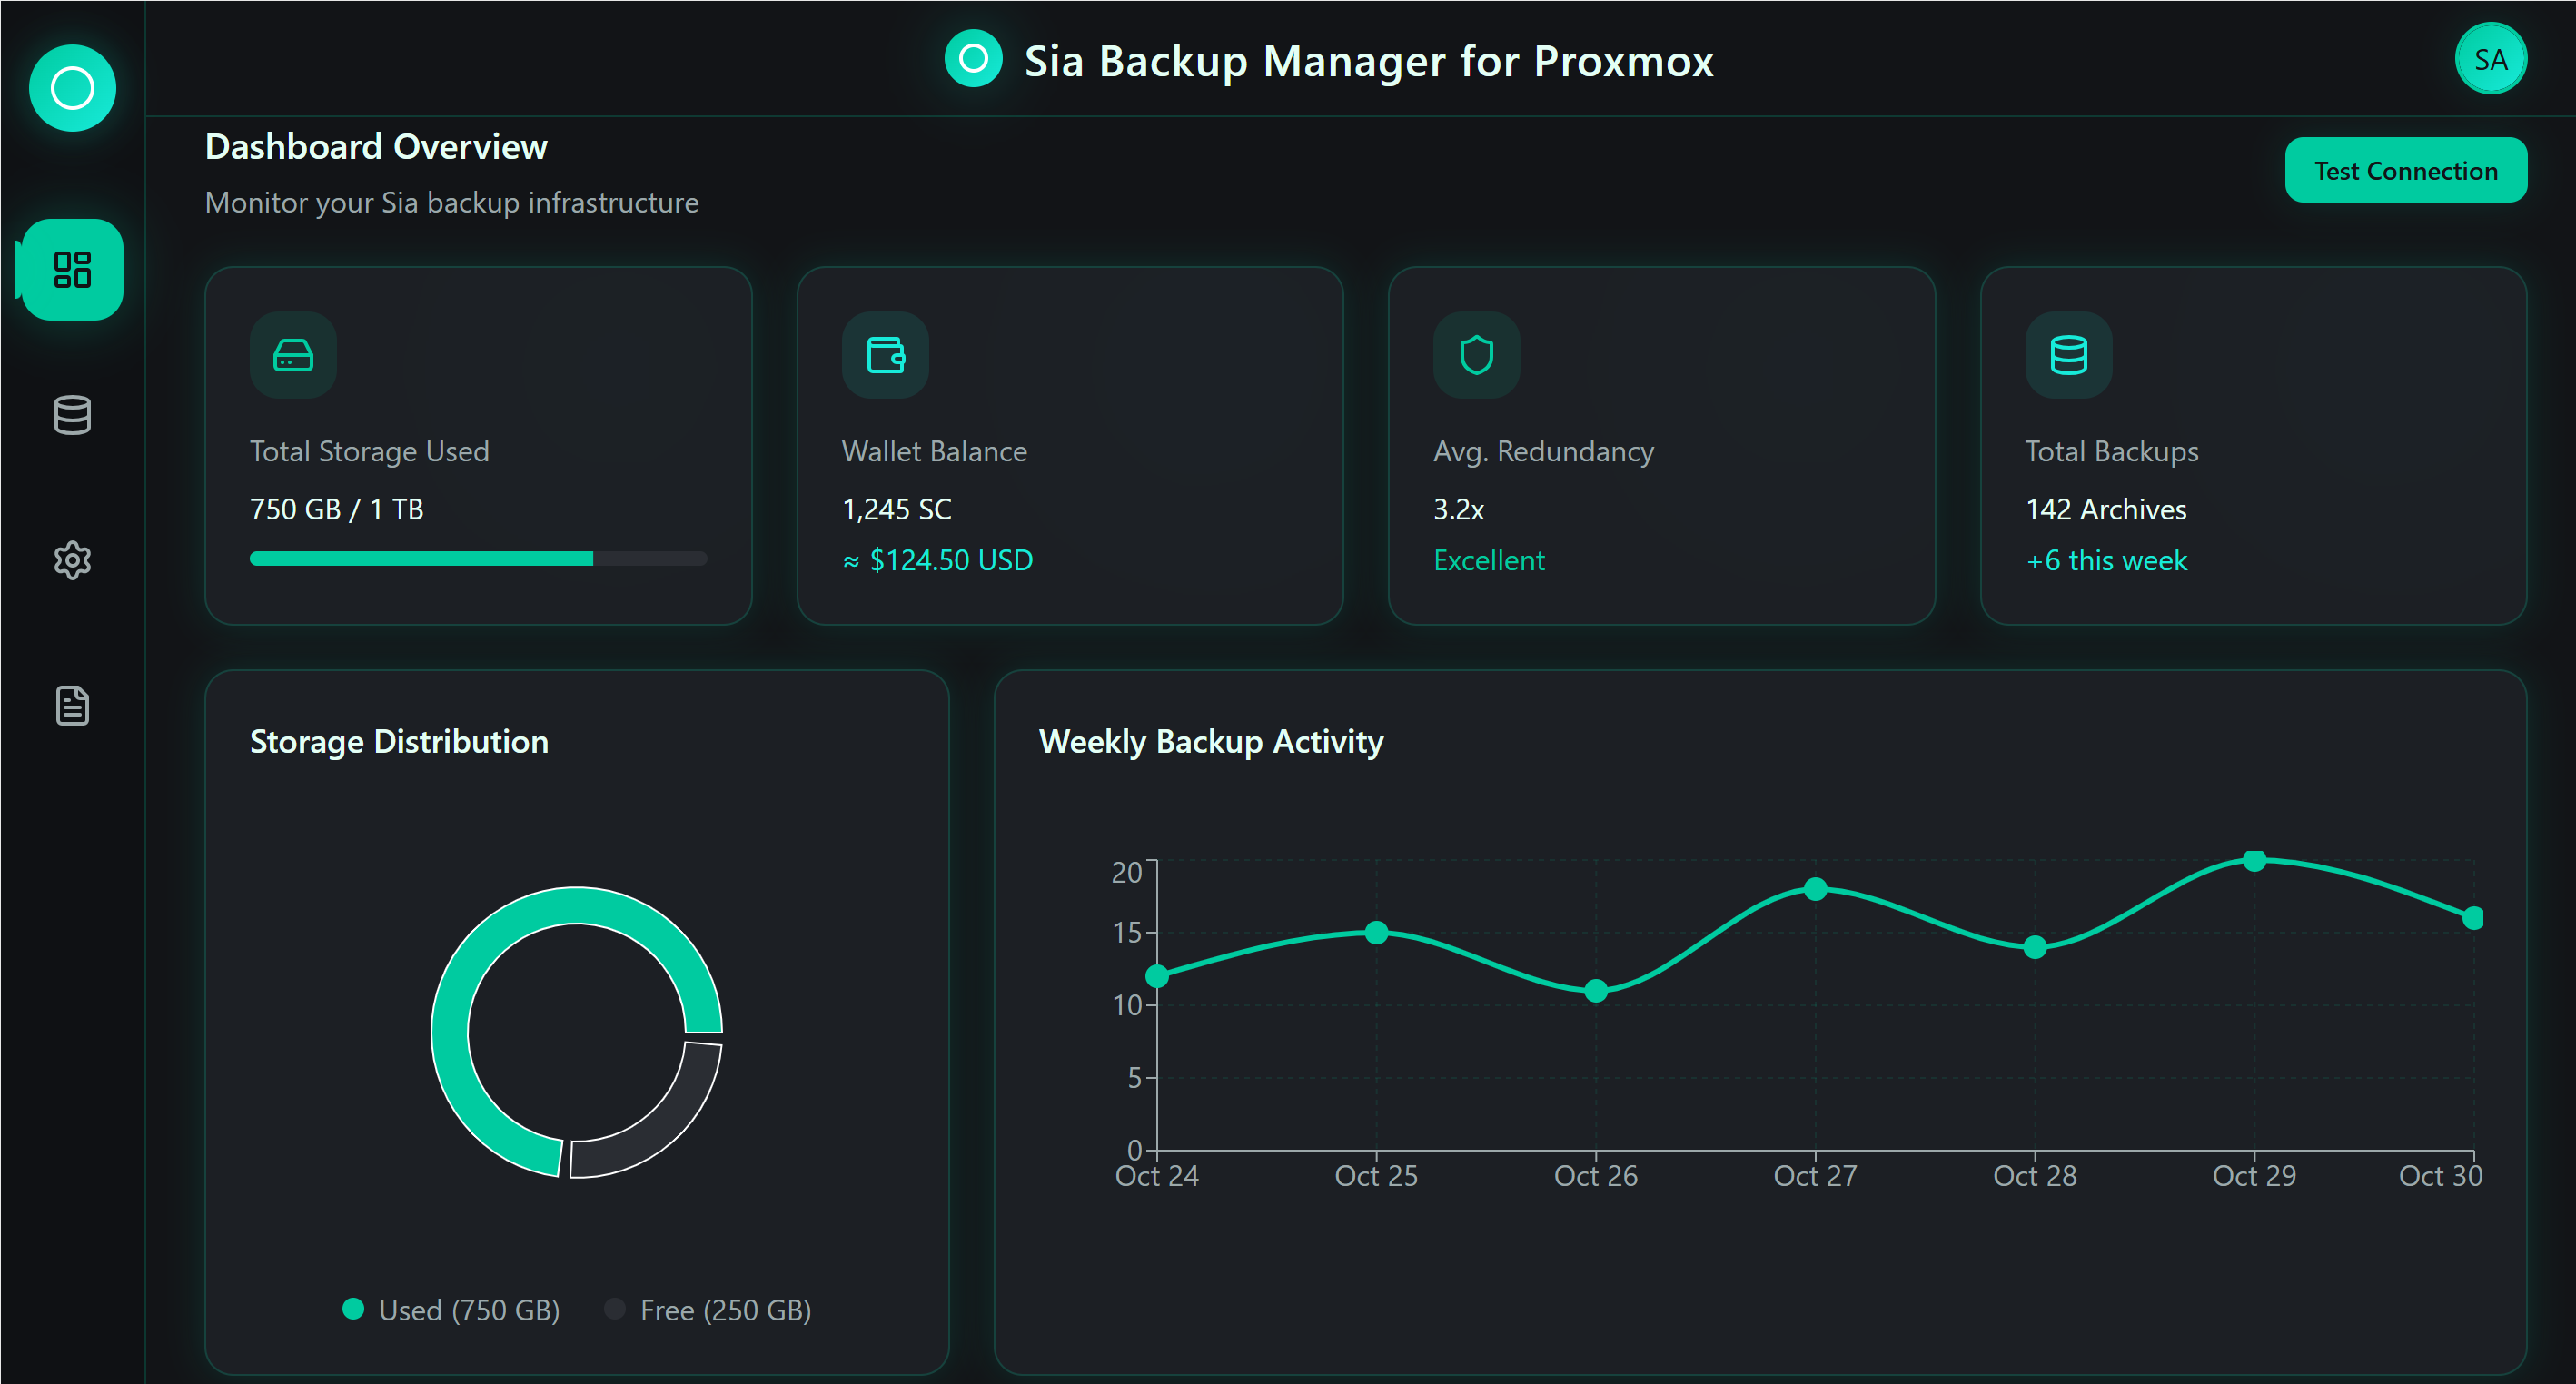Click the database icon in Total Backups card
2576x1384 pixels.
point(2068,355)
